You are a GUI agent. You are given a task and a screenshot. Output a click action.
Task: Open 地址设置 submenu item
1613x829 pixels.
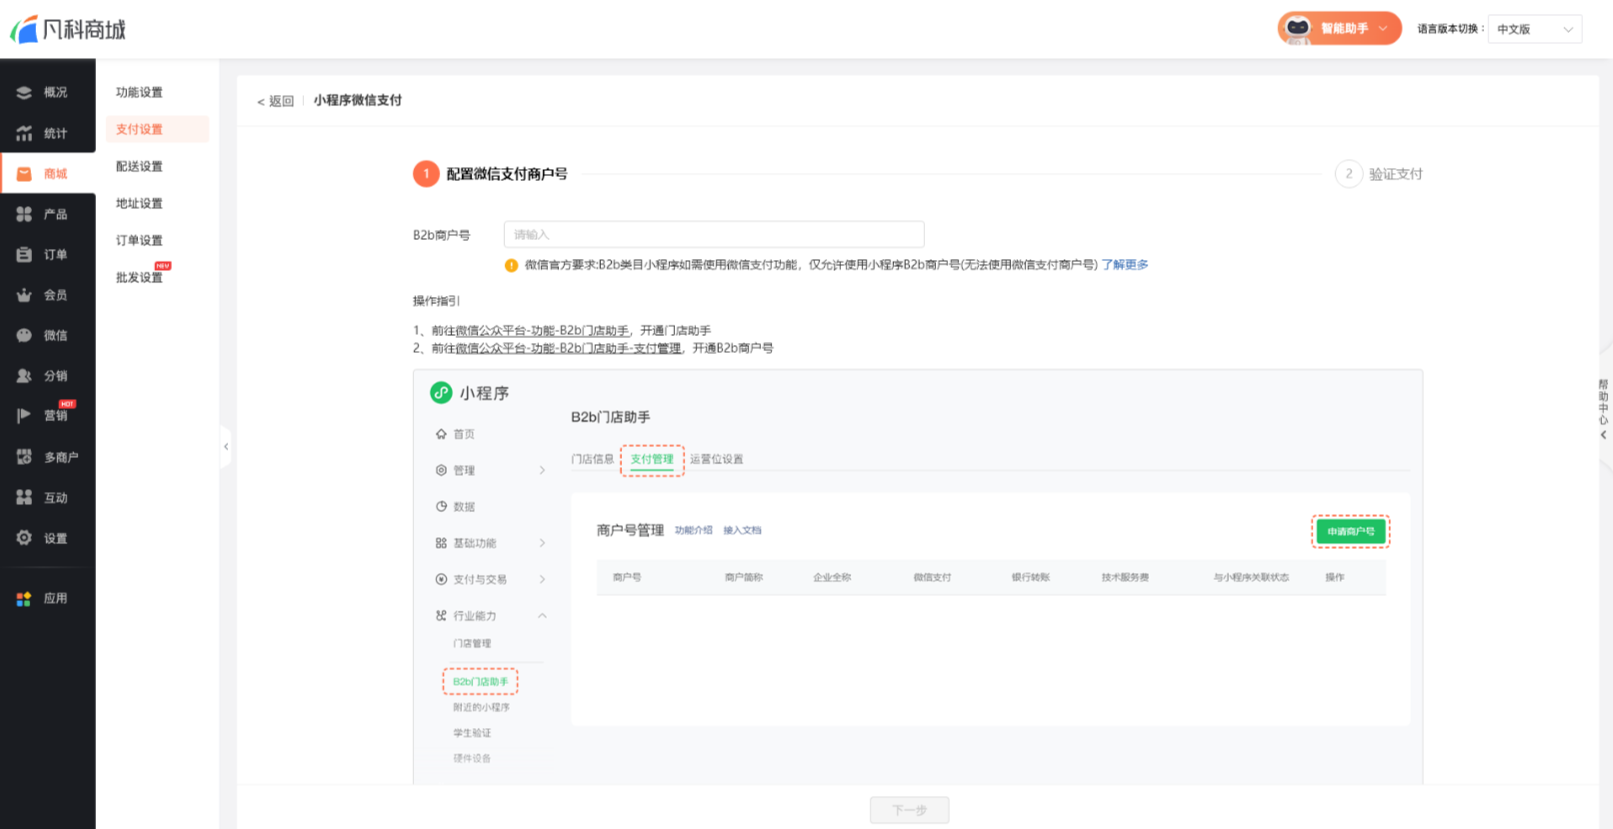coord(139,203)
